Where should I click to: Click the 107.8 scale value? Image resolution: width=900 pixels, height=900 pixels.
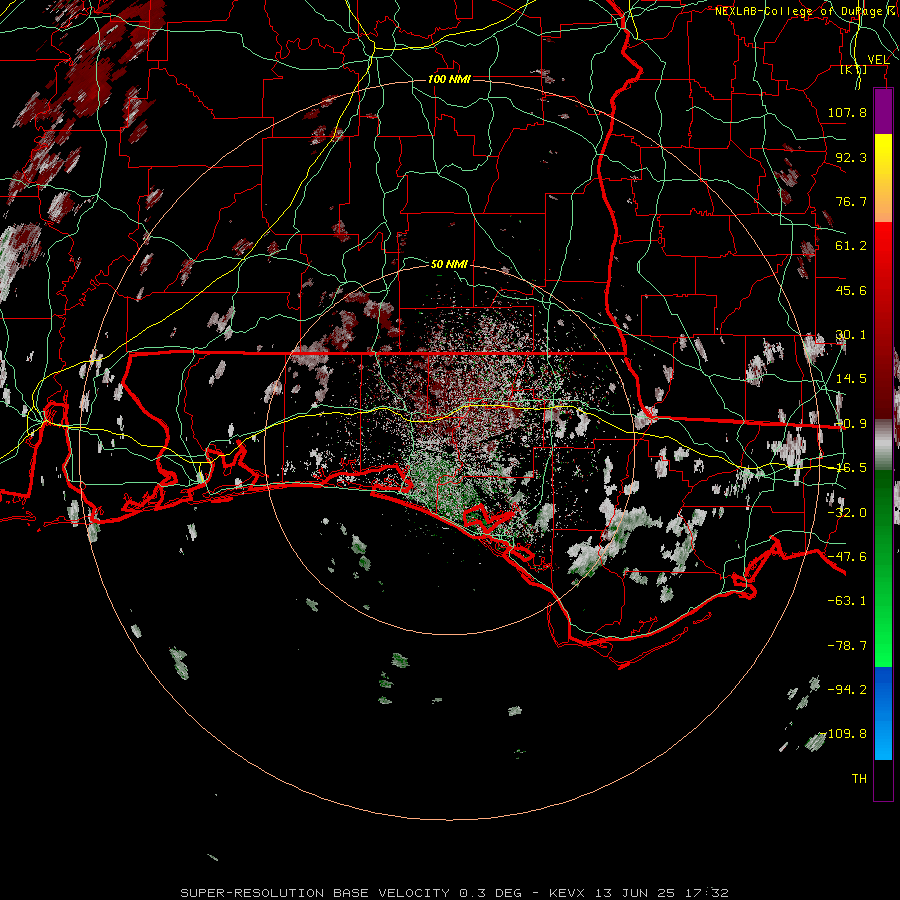coord(847,112)
